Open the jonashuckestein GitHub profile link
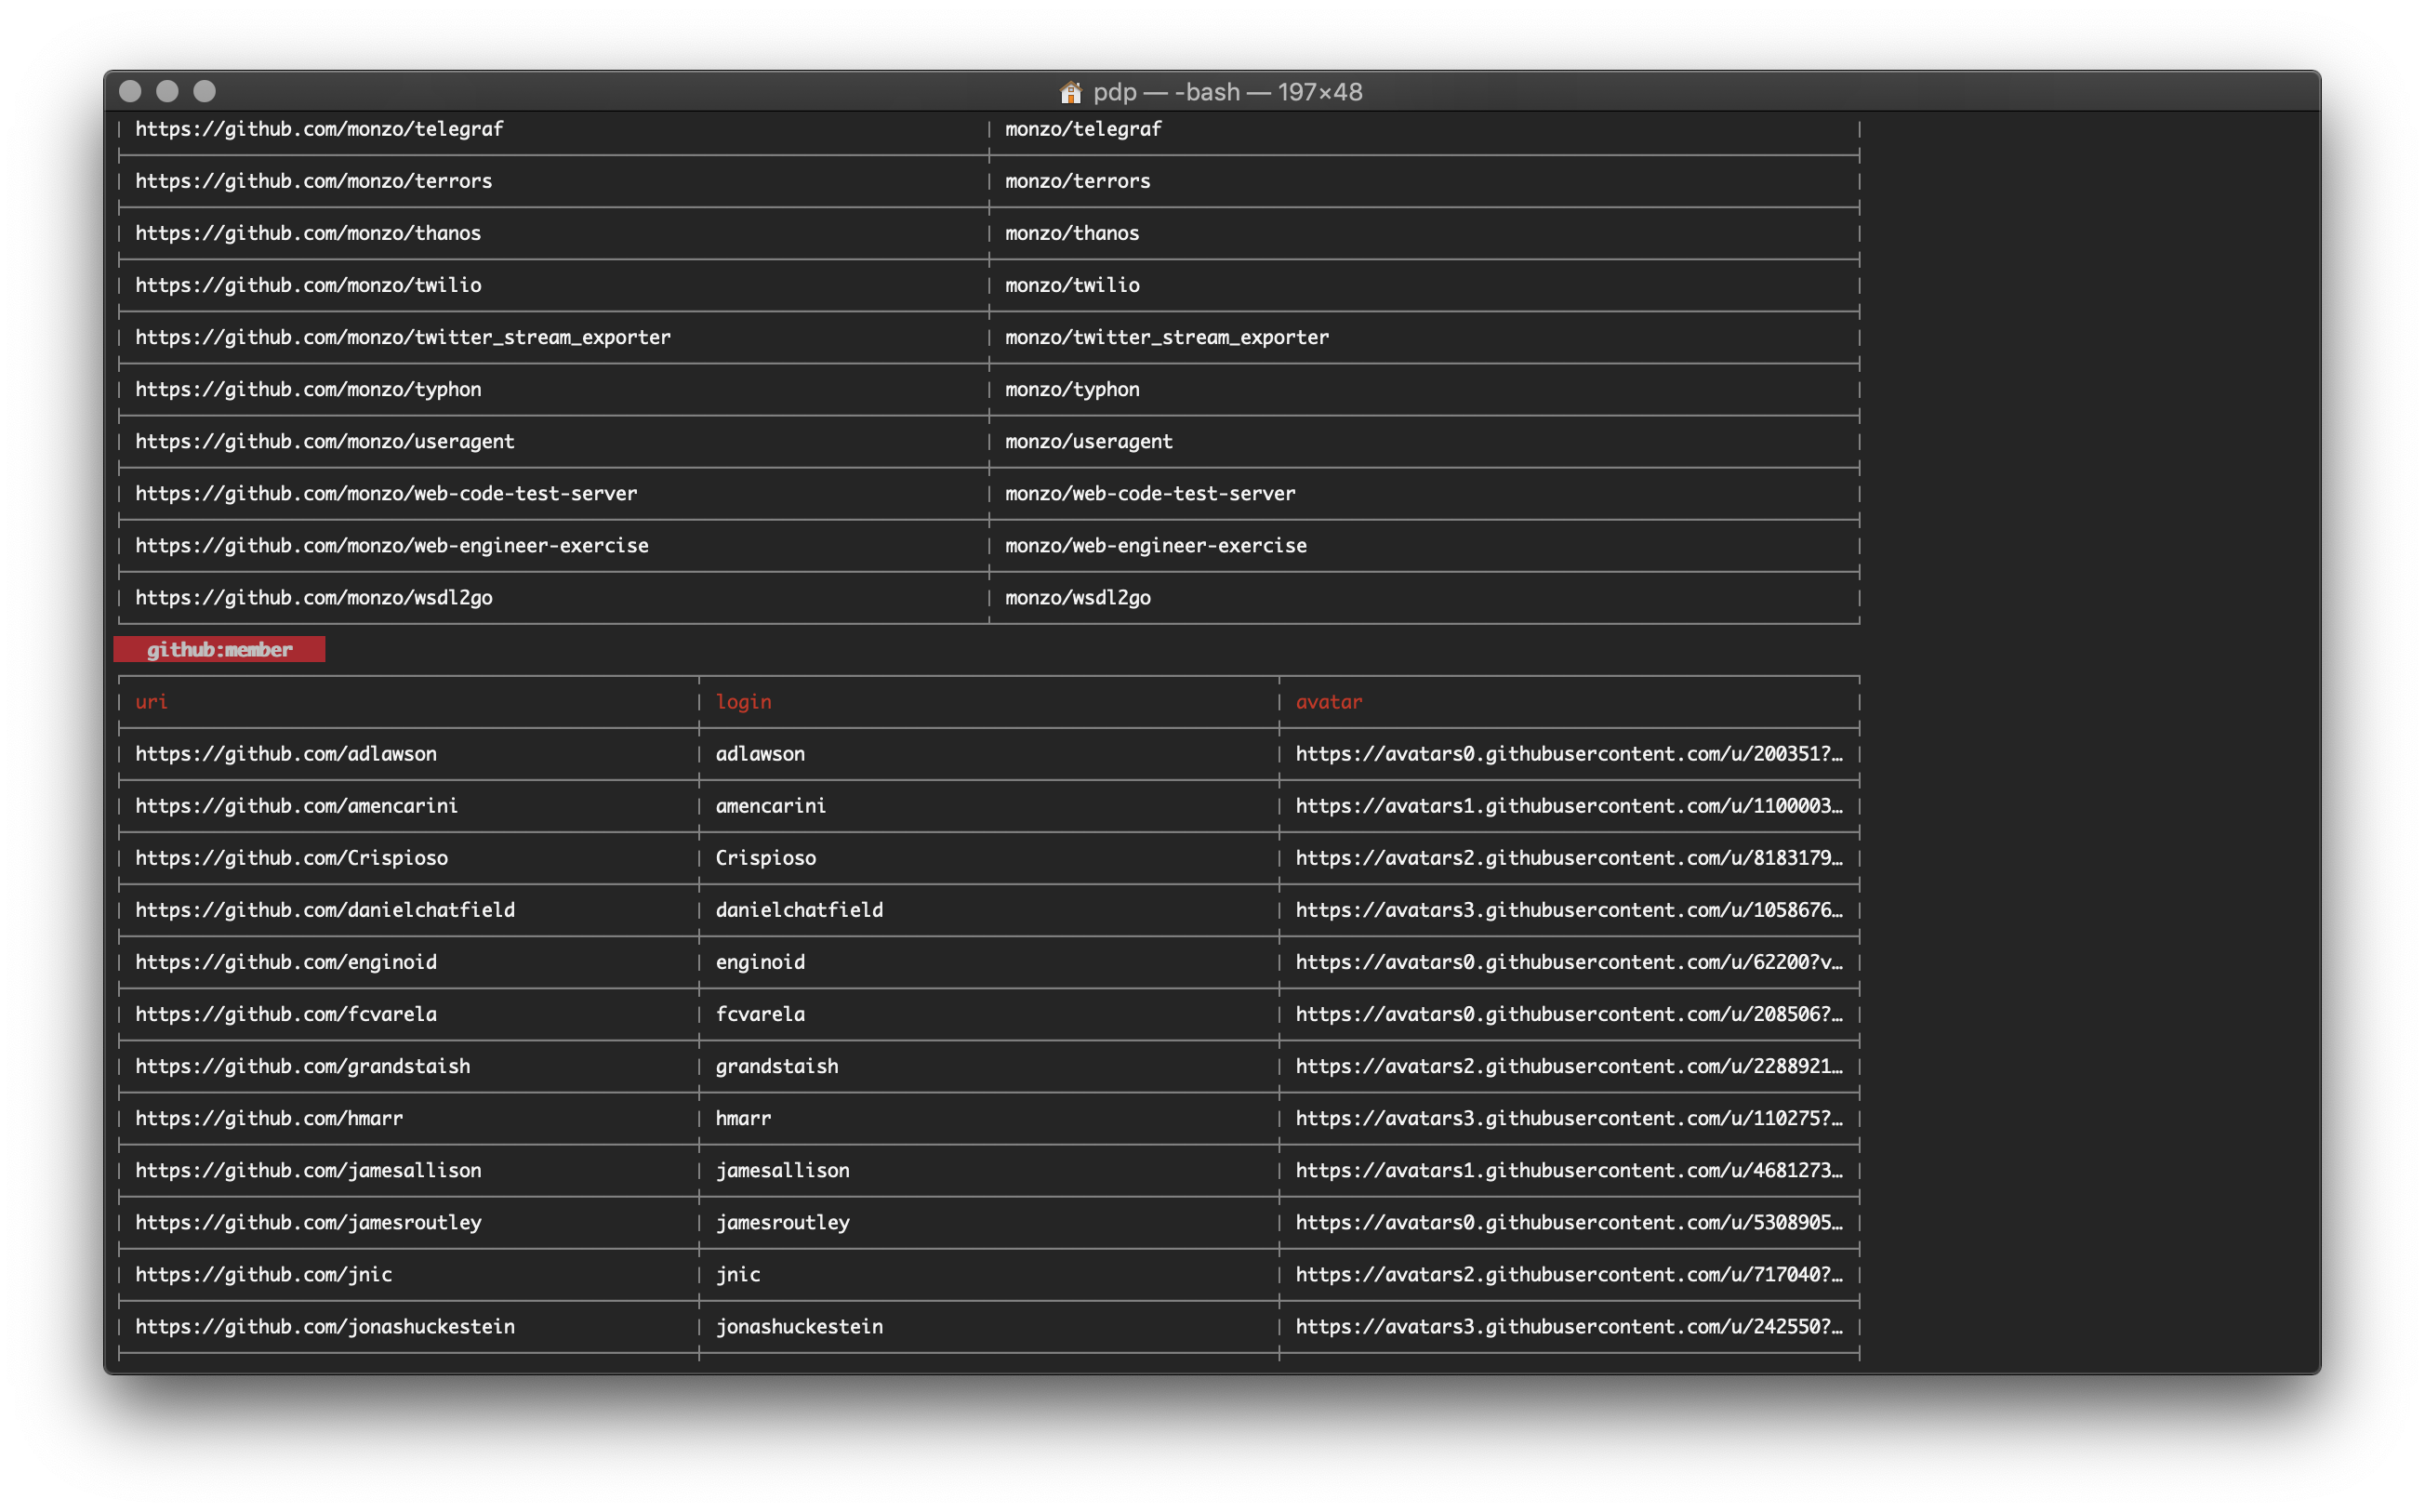Viewport: 2425px width, 1512px height. [x=325, y=1327]
